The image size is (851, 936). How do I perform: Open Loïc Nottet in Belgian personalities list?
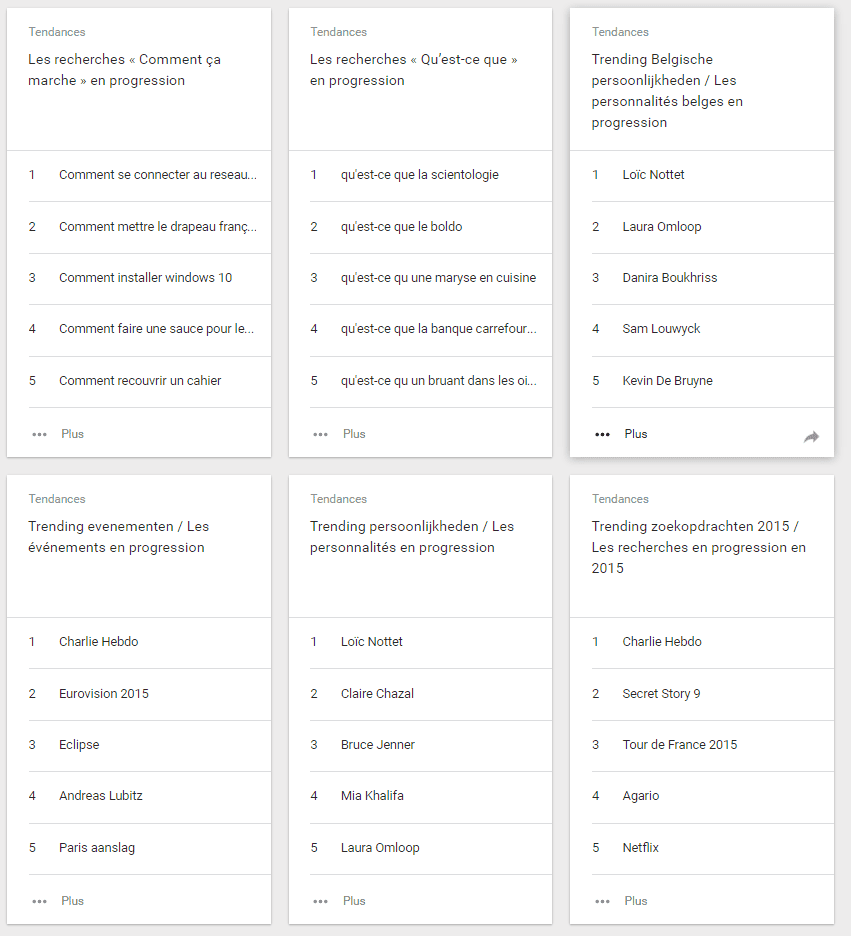[x=652, y=175]
